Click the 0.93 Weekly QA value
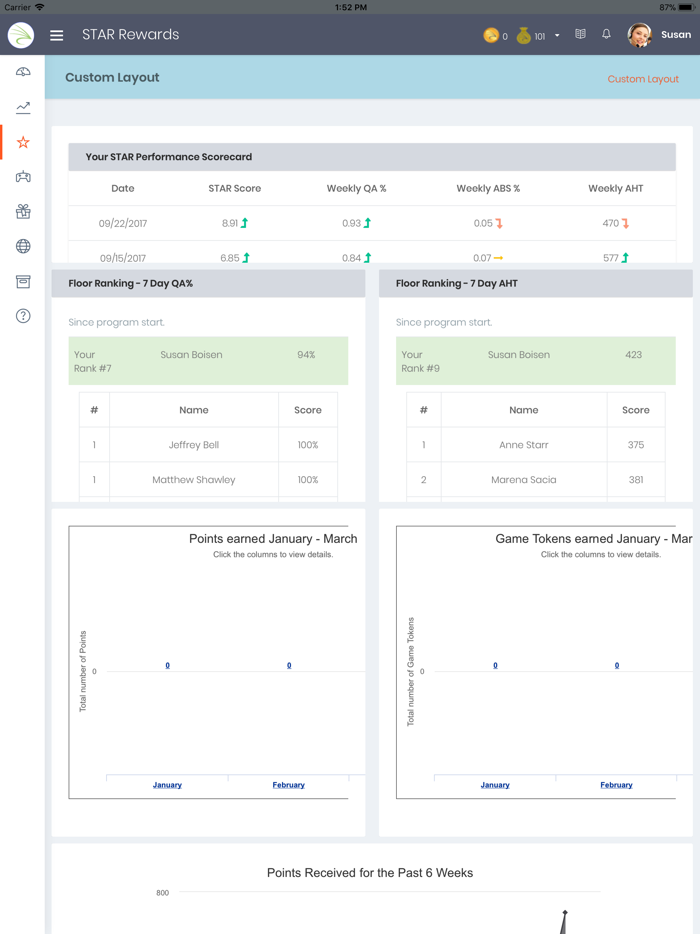 tap(351, 223)
